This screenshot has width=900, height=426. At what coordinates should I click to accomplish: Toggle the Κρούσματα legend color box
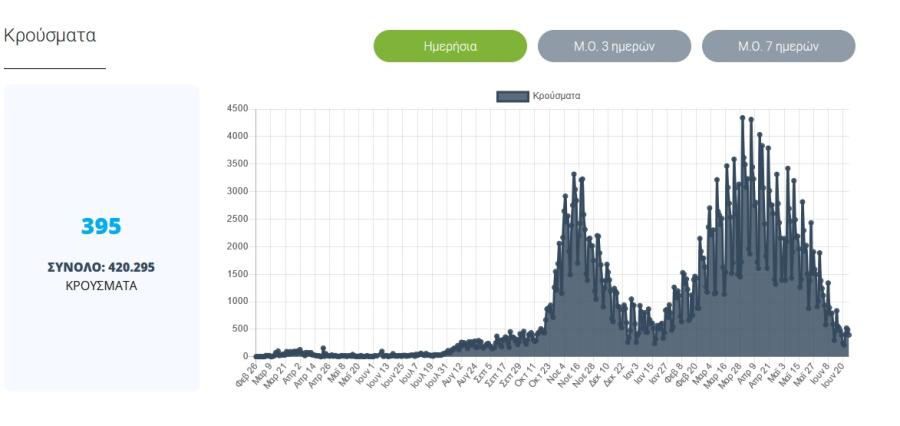point(512,96)
